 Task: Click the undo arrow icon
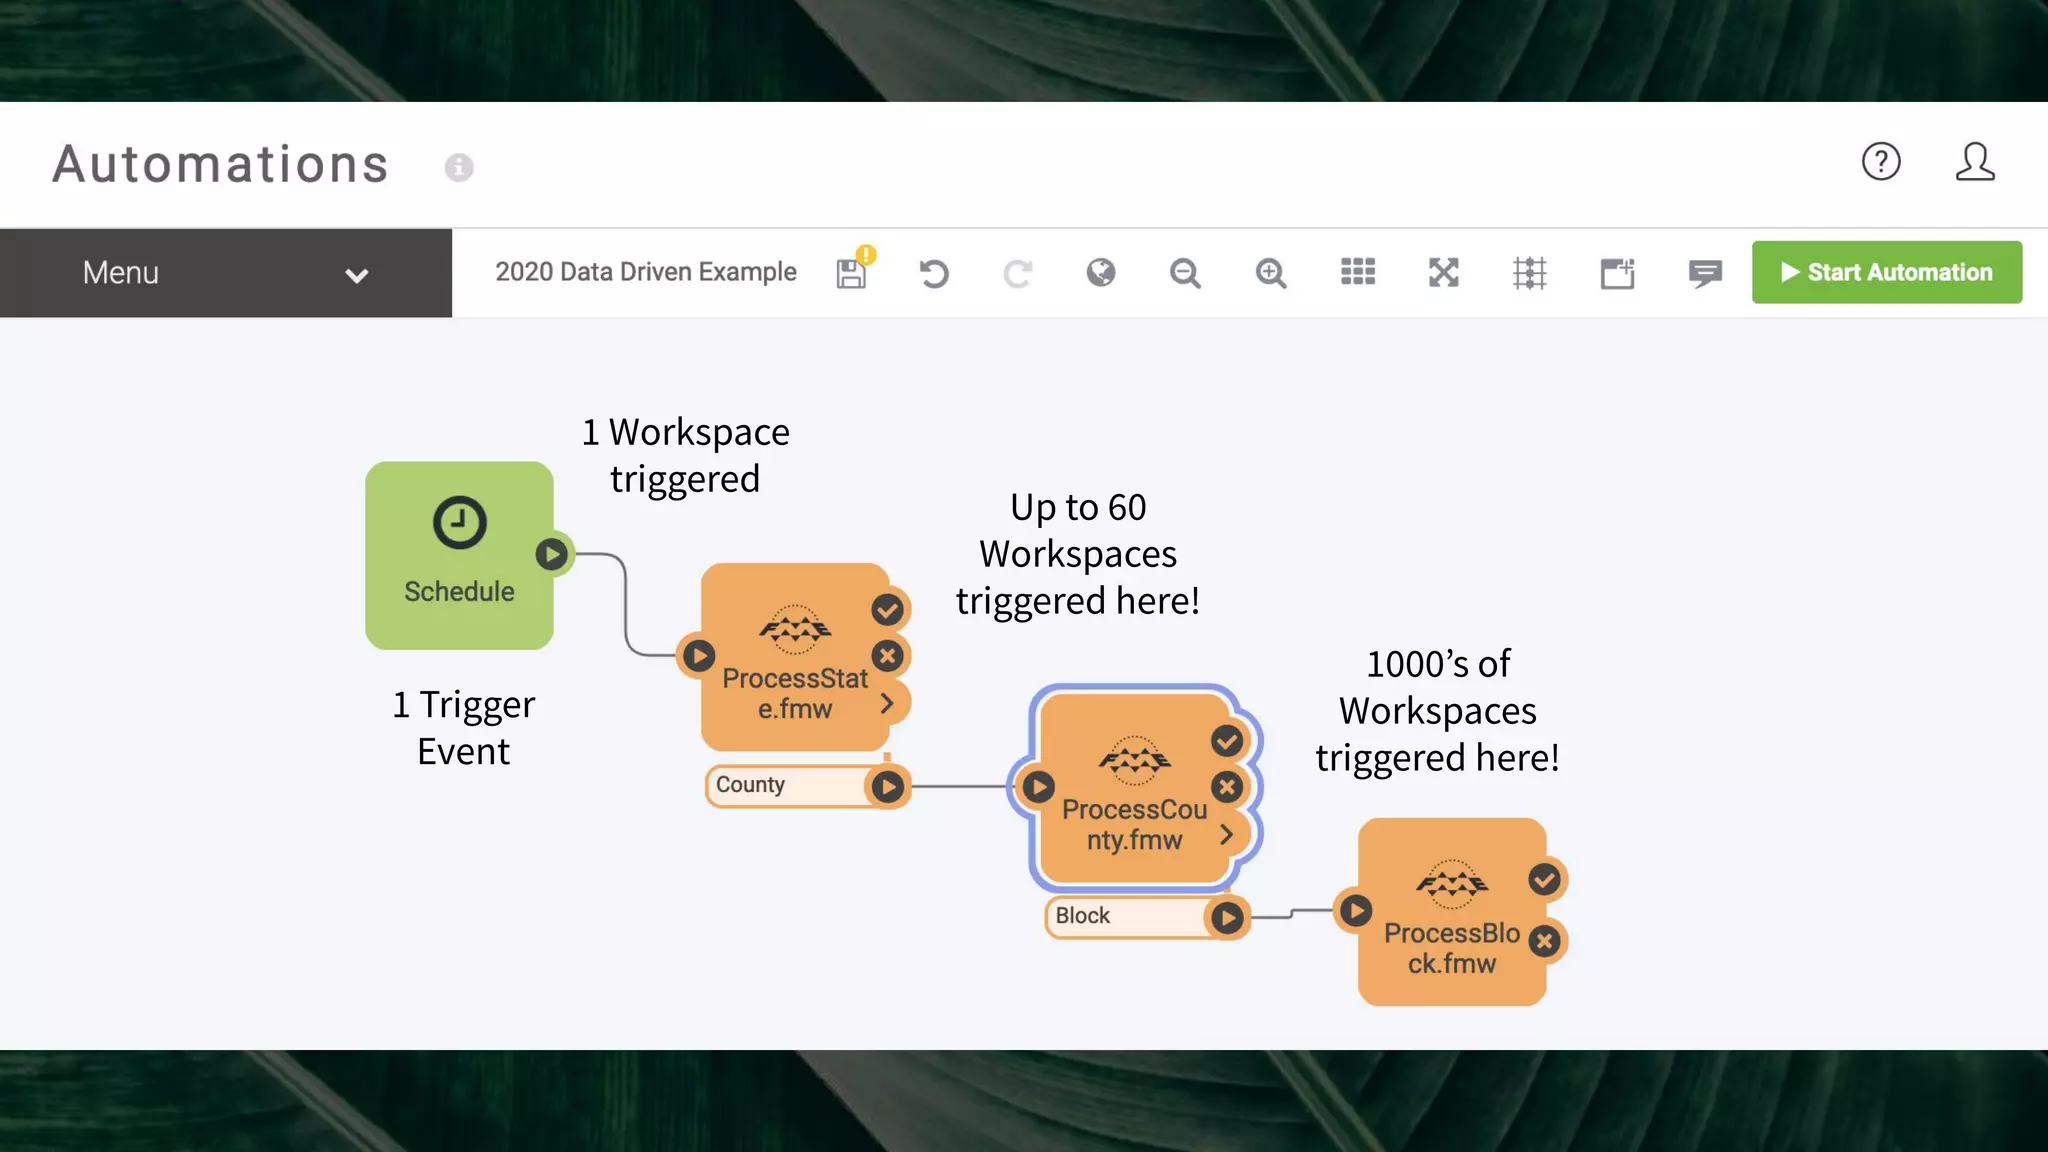[934, 273]
